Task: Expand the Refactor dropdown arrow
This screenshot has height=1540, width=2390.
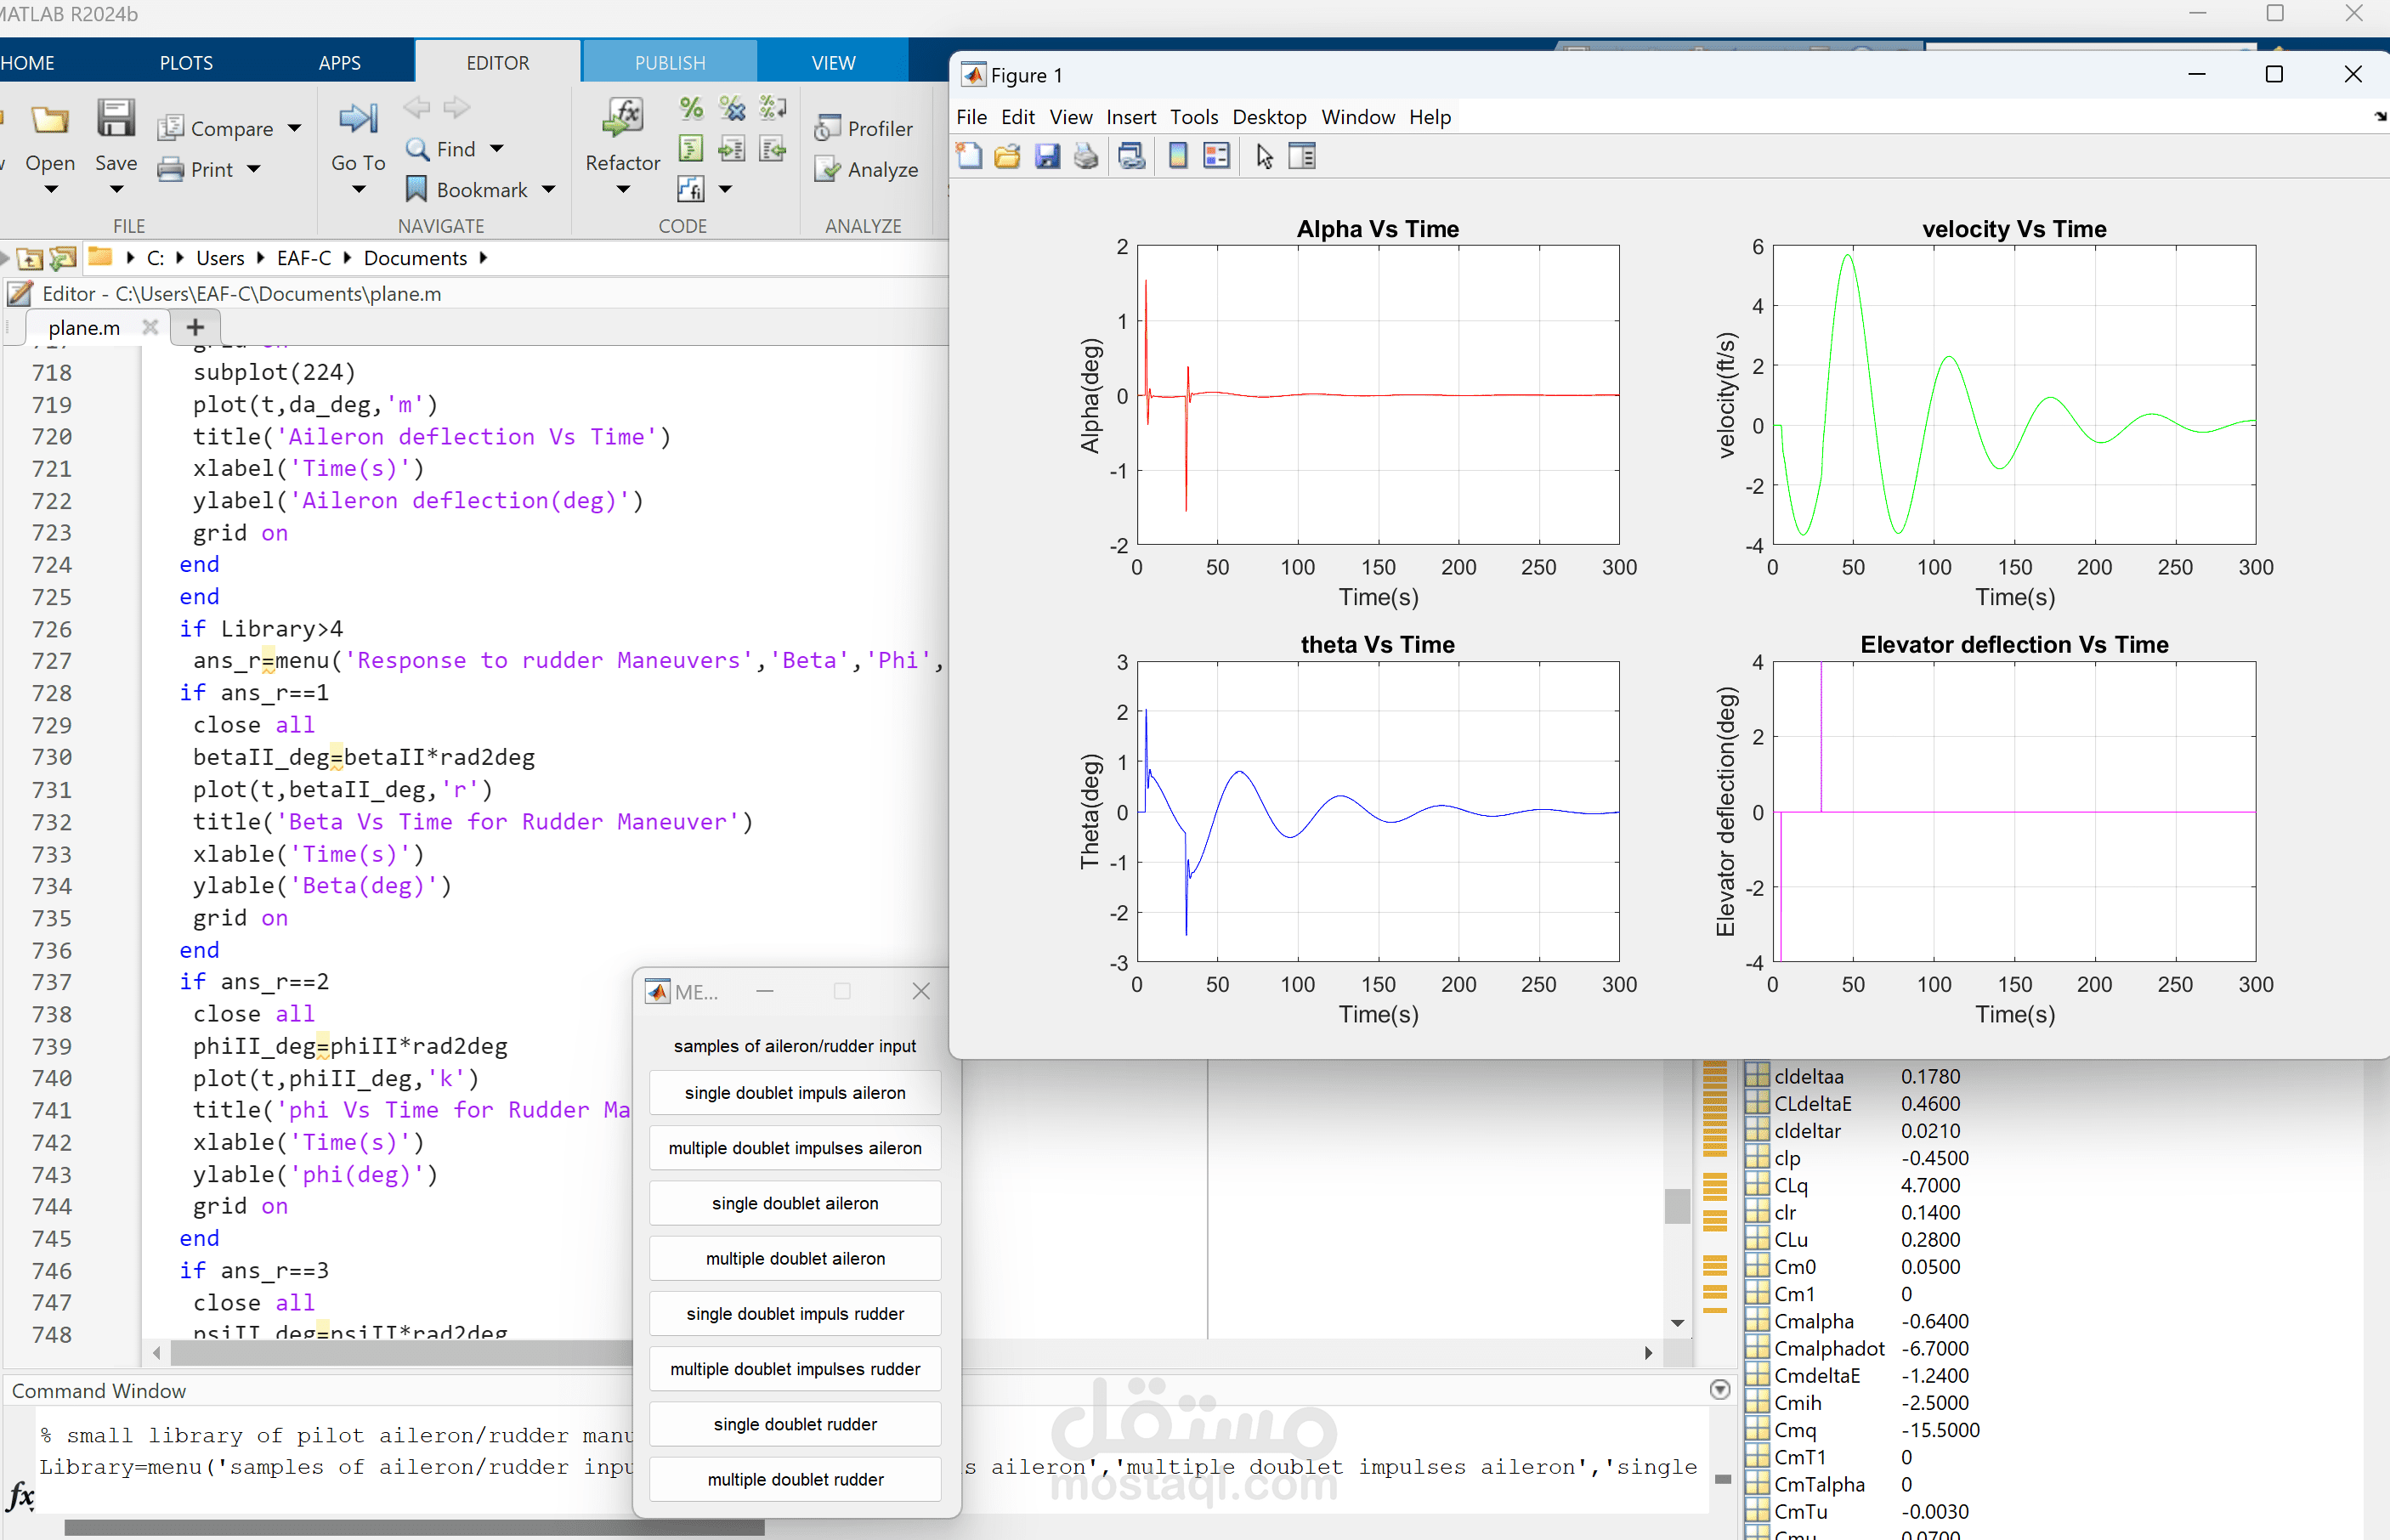Action: point(623,189)
